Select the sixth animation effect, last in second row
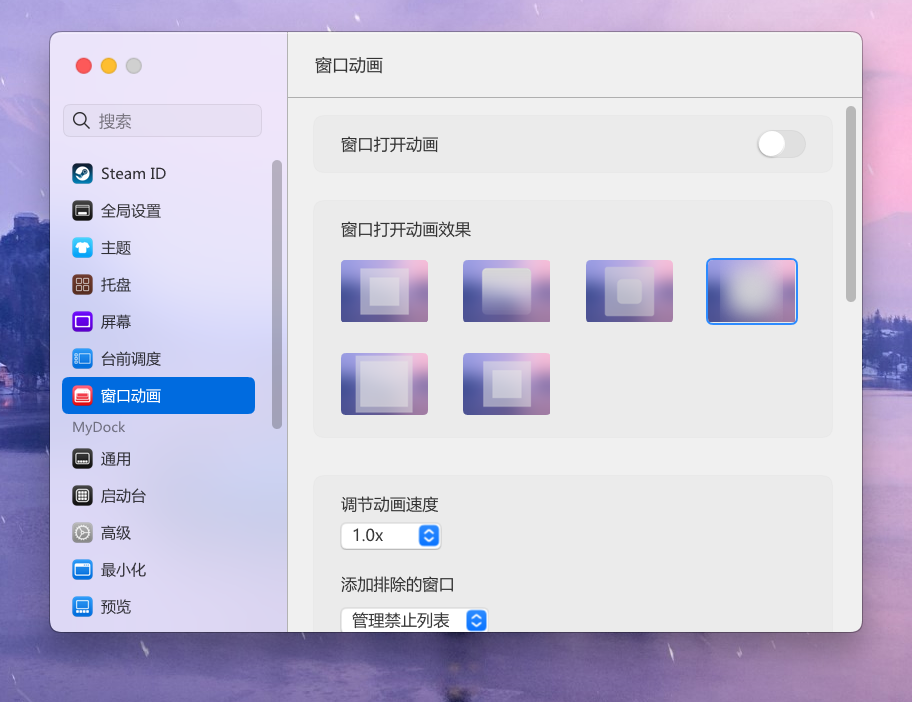The image size is (912, 702). click(507, 384)
